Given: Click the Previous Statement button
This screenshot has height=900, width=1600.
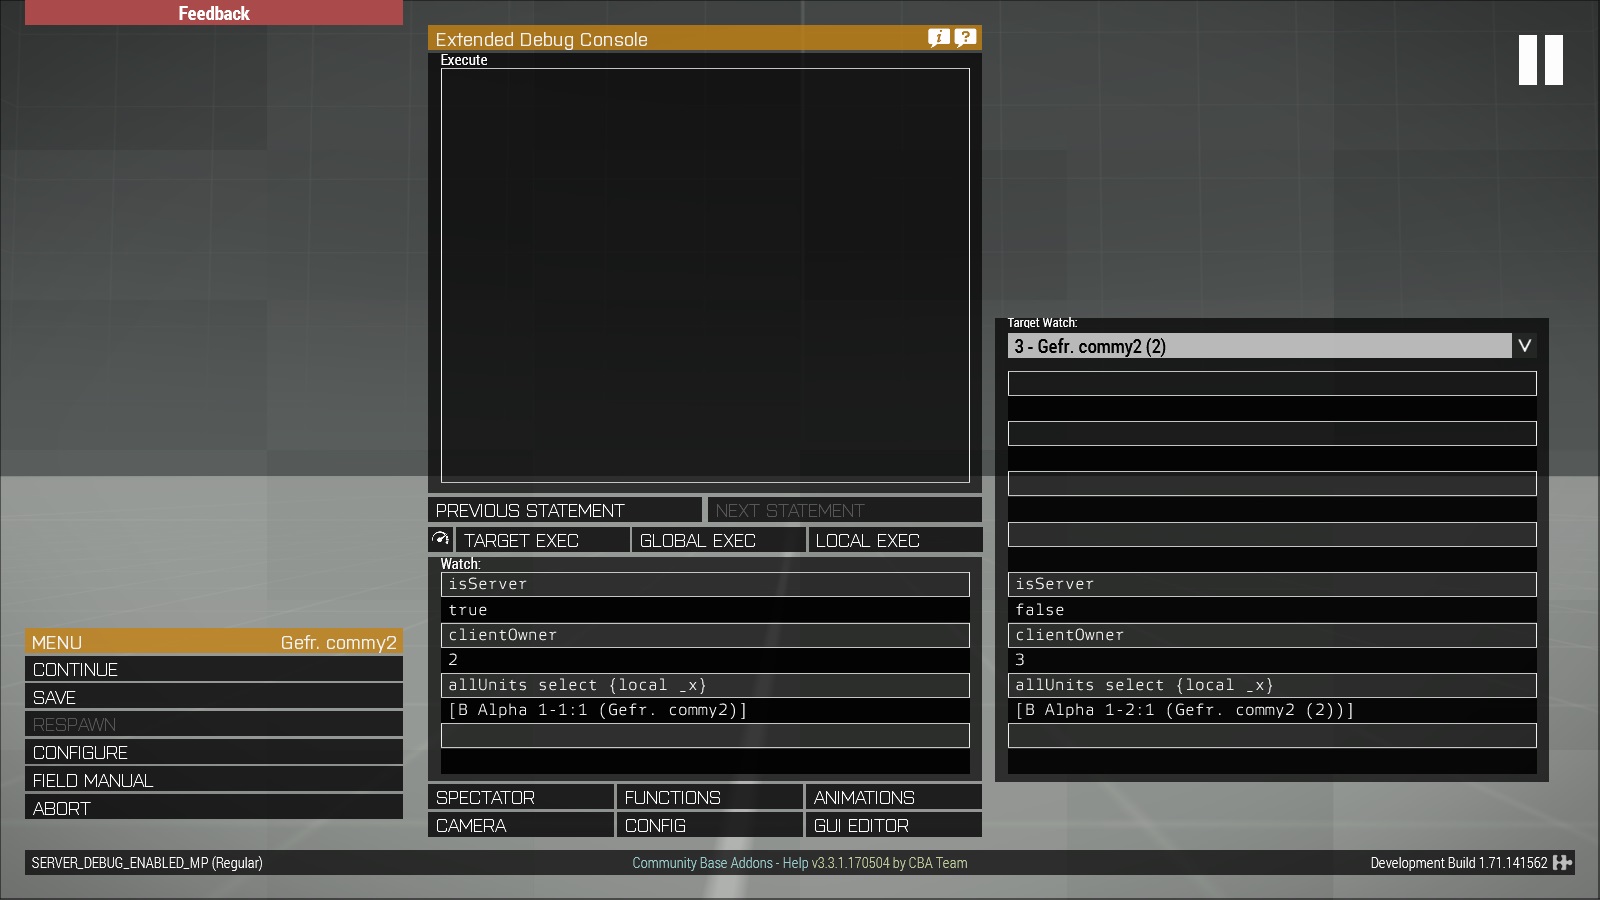Looking at the screenshot, I should pos(565,510).
